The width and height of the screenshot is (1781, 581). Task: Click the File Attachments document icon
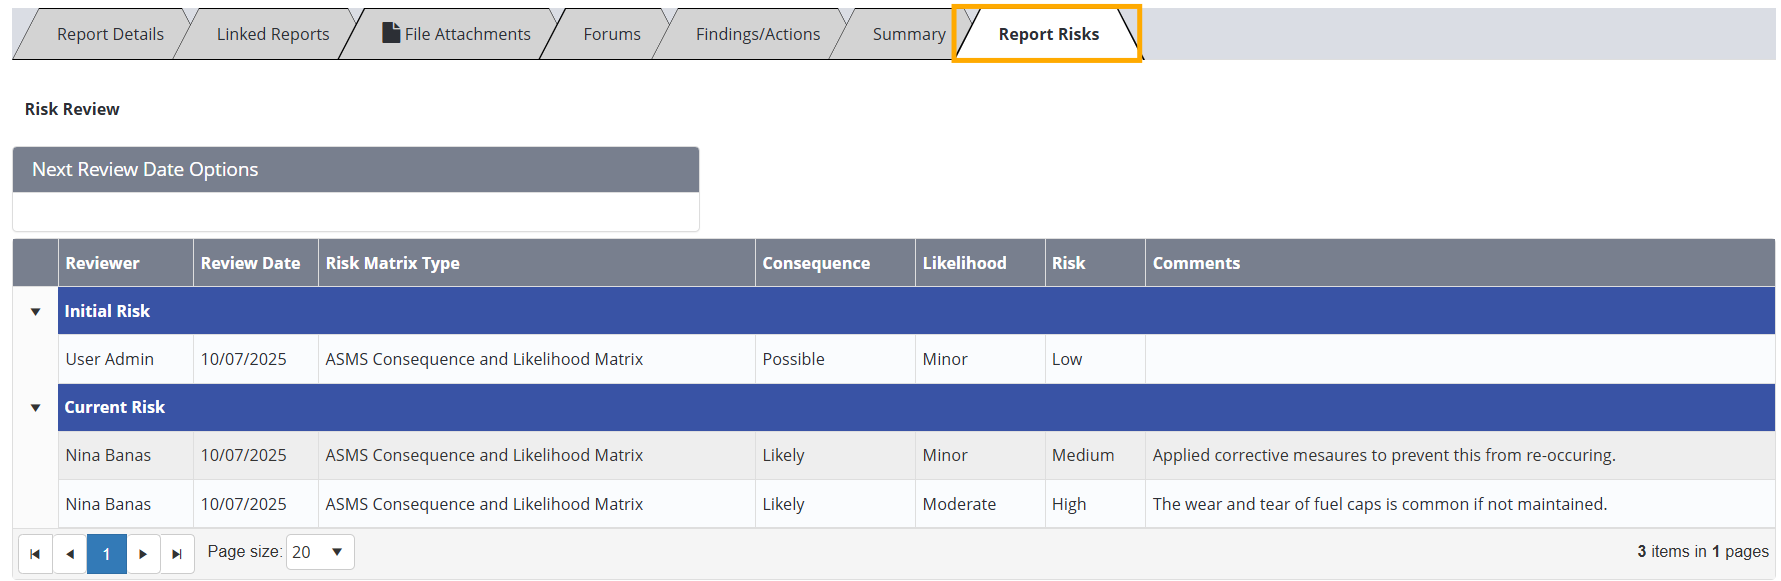(391, 33)
